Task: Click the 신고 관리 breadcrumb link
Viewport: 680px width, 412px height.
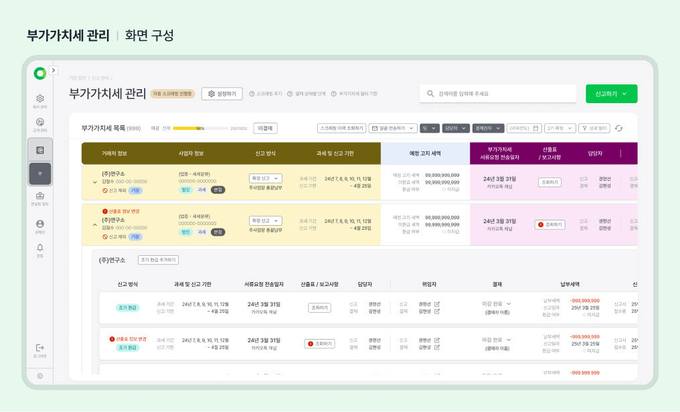Action: 100,78
